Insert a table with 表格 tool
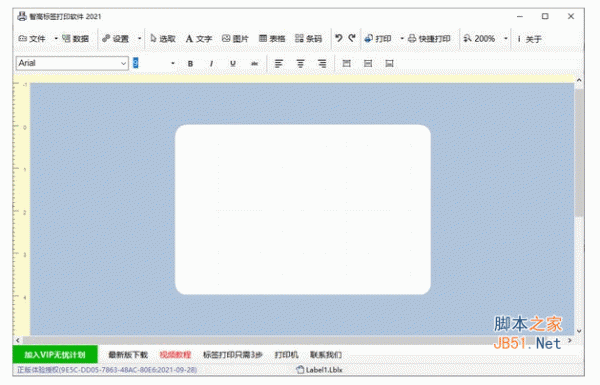The image size is (600, 385). [272, 39]
